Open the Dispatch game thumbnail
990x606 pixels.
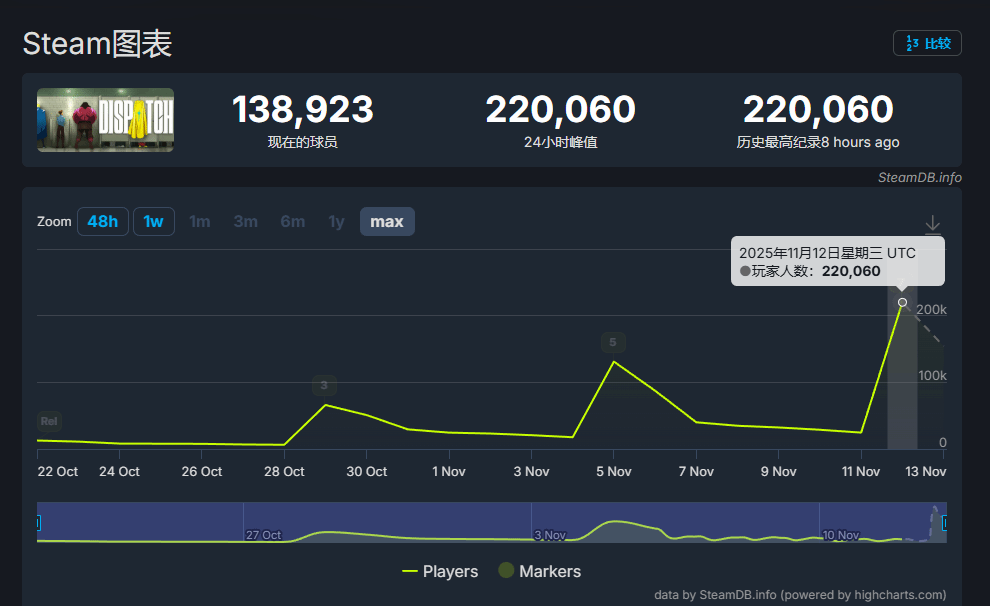click(105, 120)
